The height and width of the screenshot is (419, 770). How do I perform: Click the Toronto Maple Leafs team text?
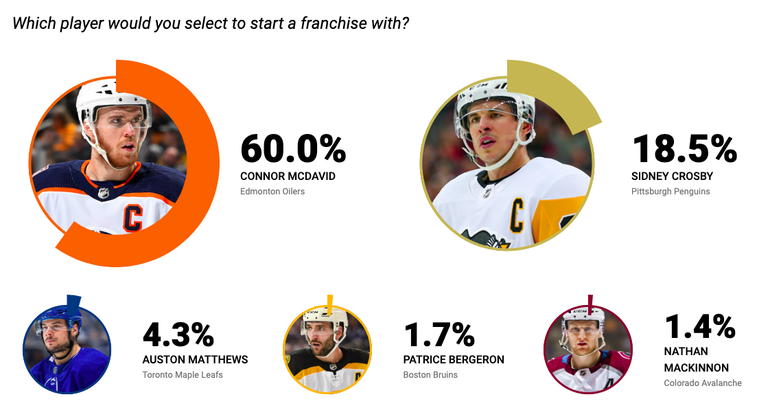pos(183,375)
